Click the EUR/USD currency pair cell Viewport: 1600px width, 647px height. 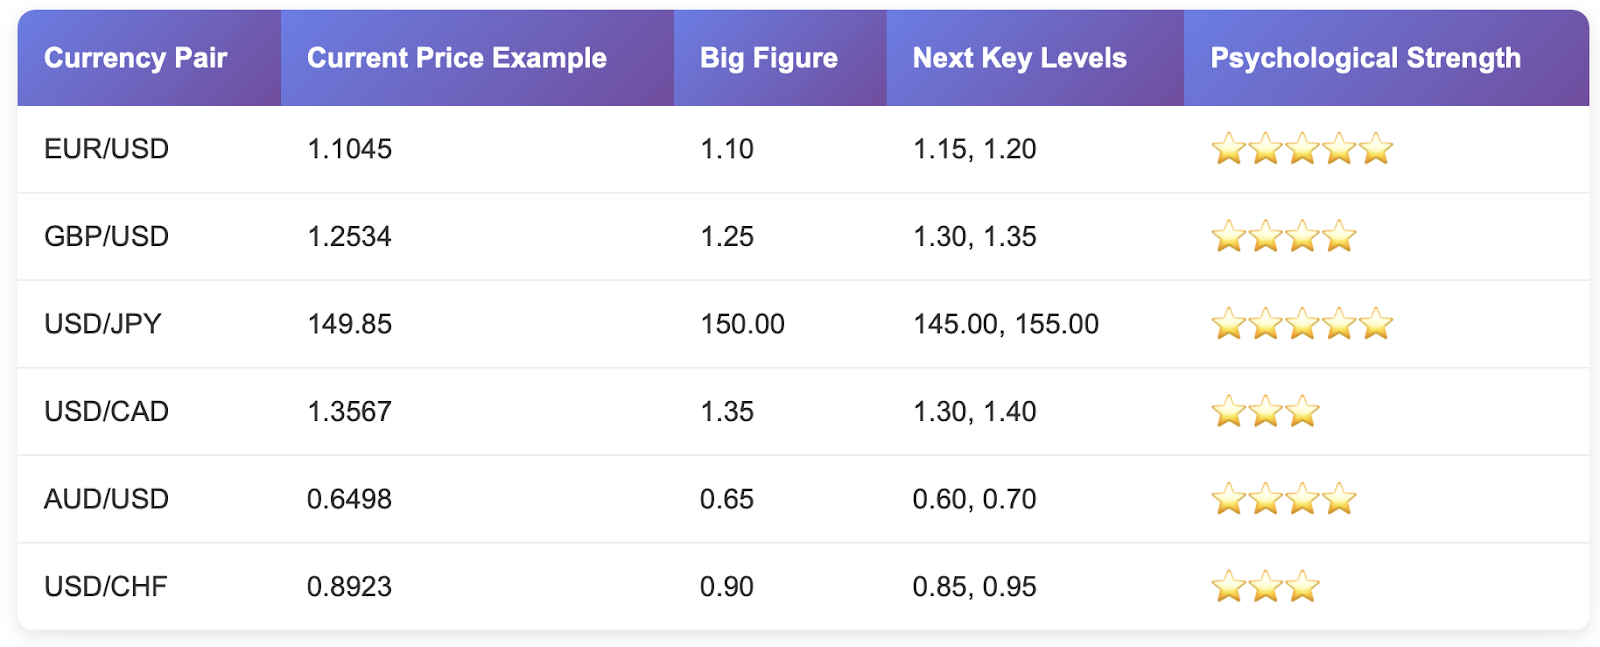tap(107, 149)
